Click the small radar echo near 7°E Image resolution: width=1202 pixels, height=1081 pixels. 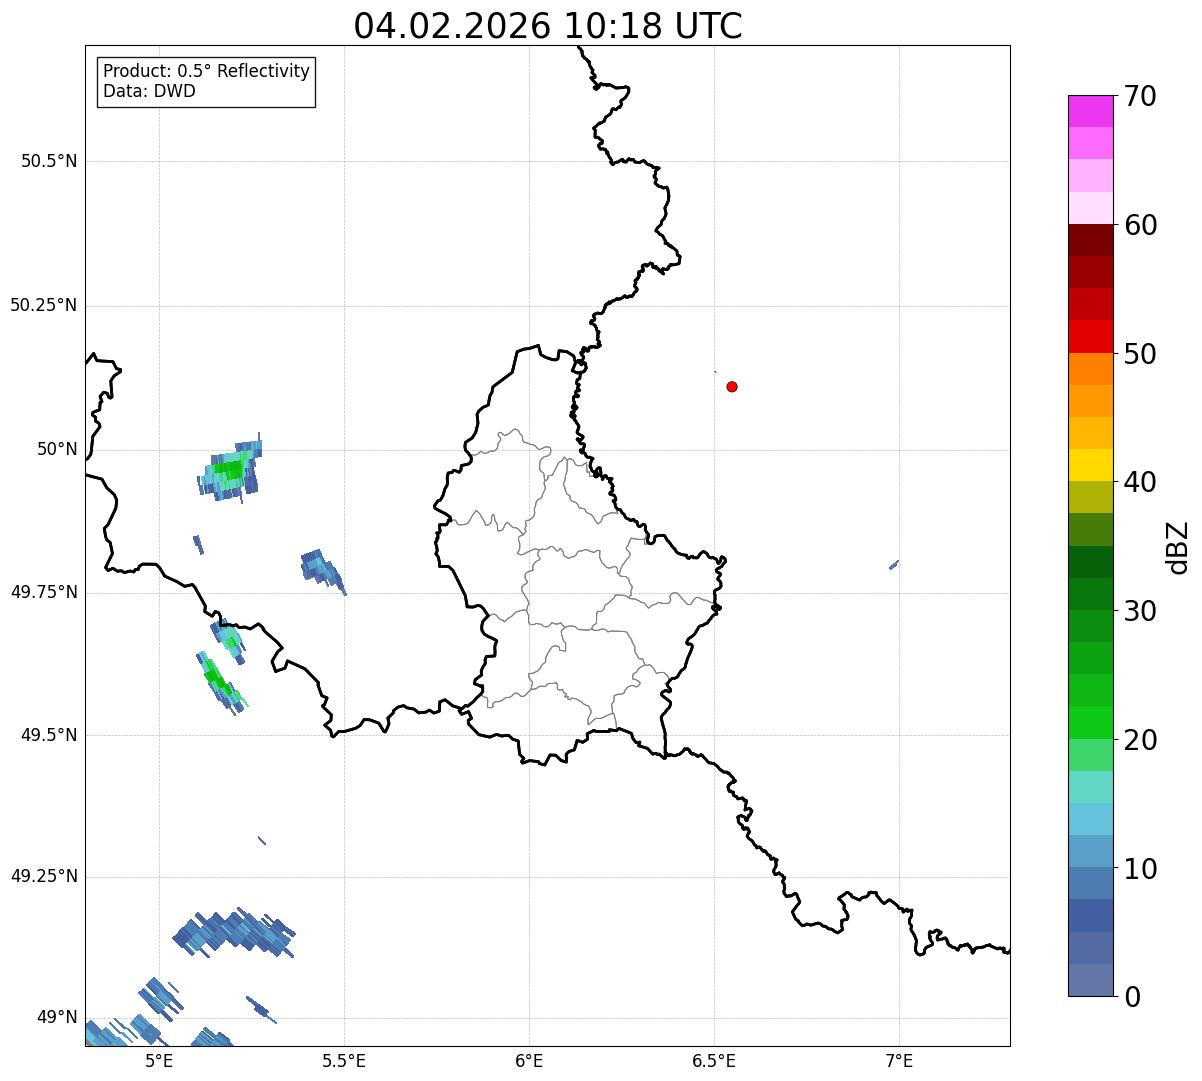(x=894, y=565)
